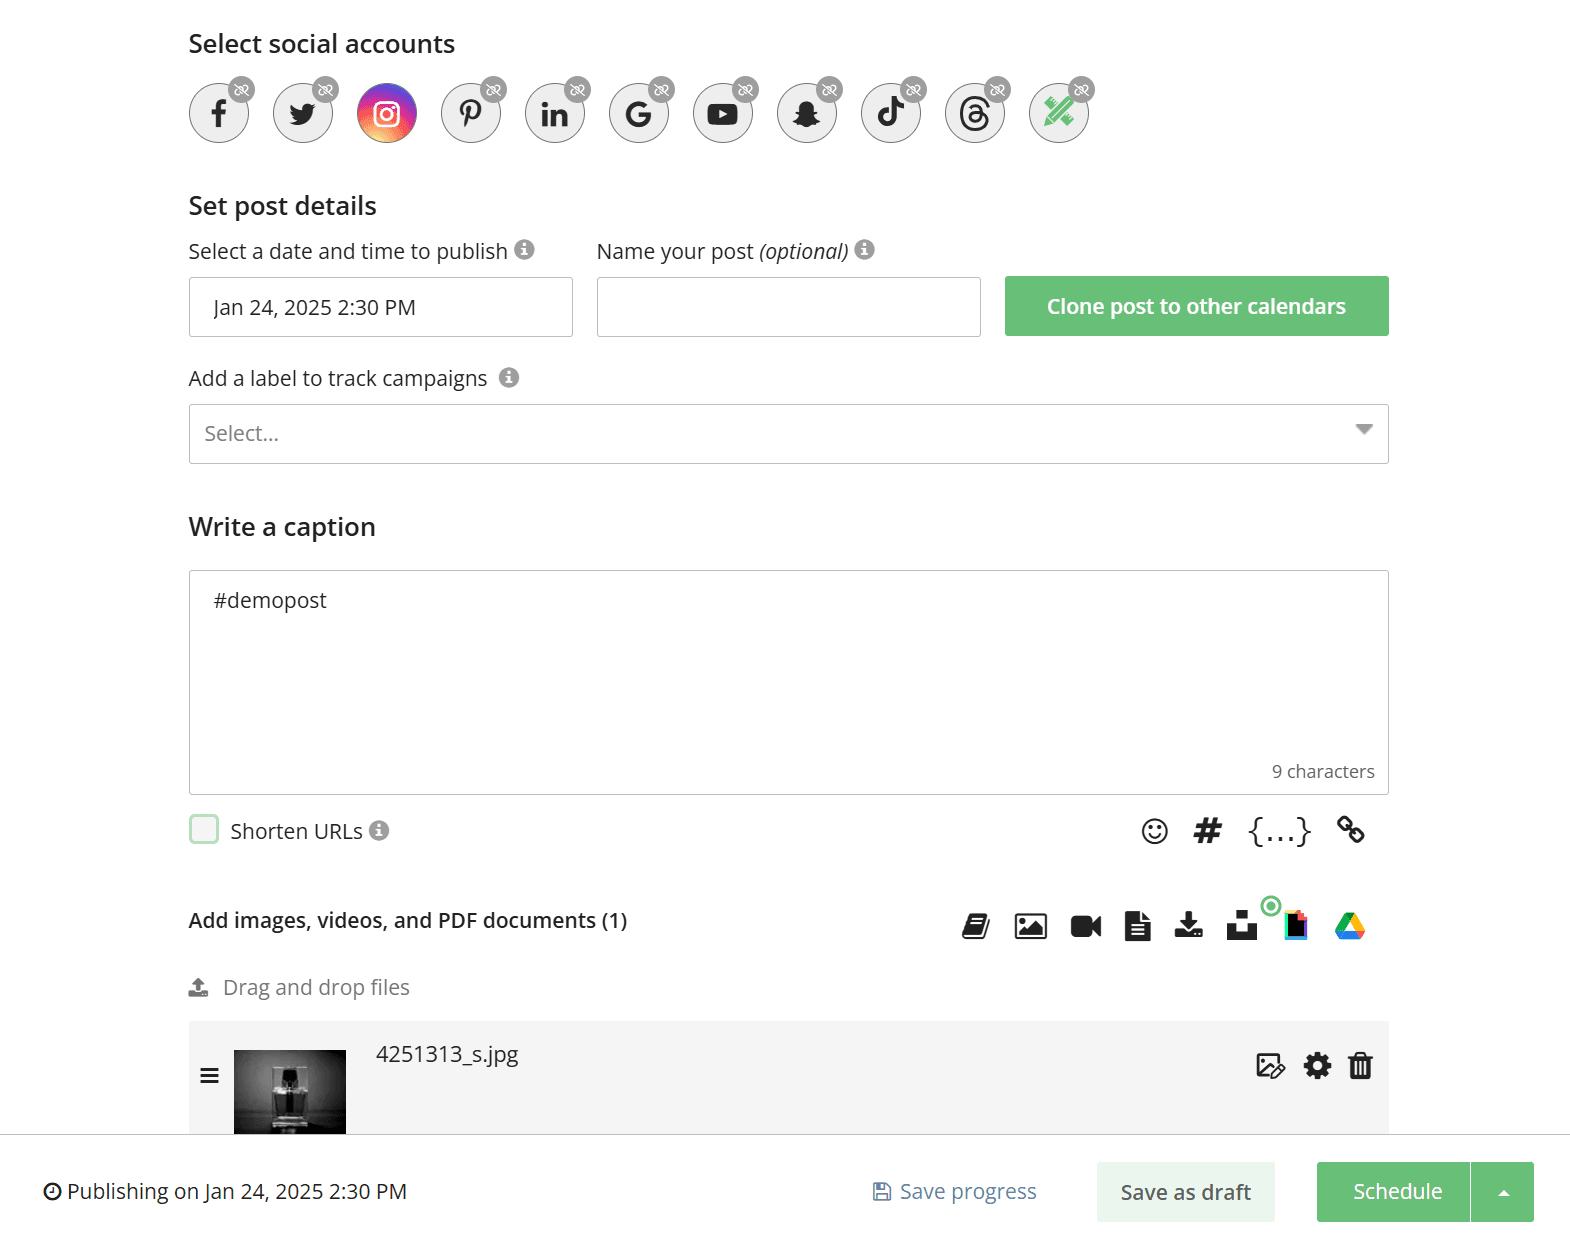Toggle the Facebook account icon

pyautogui.click(x=219, y=113)
